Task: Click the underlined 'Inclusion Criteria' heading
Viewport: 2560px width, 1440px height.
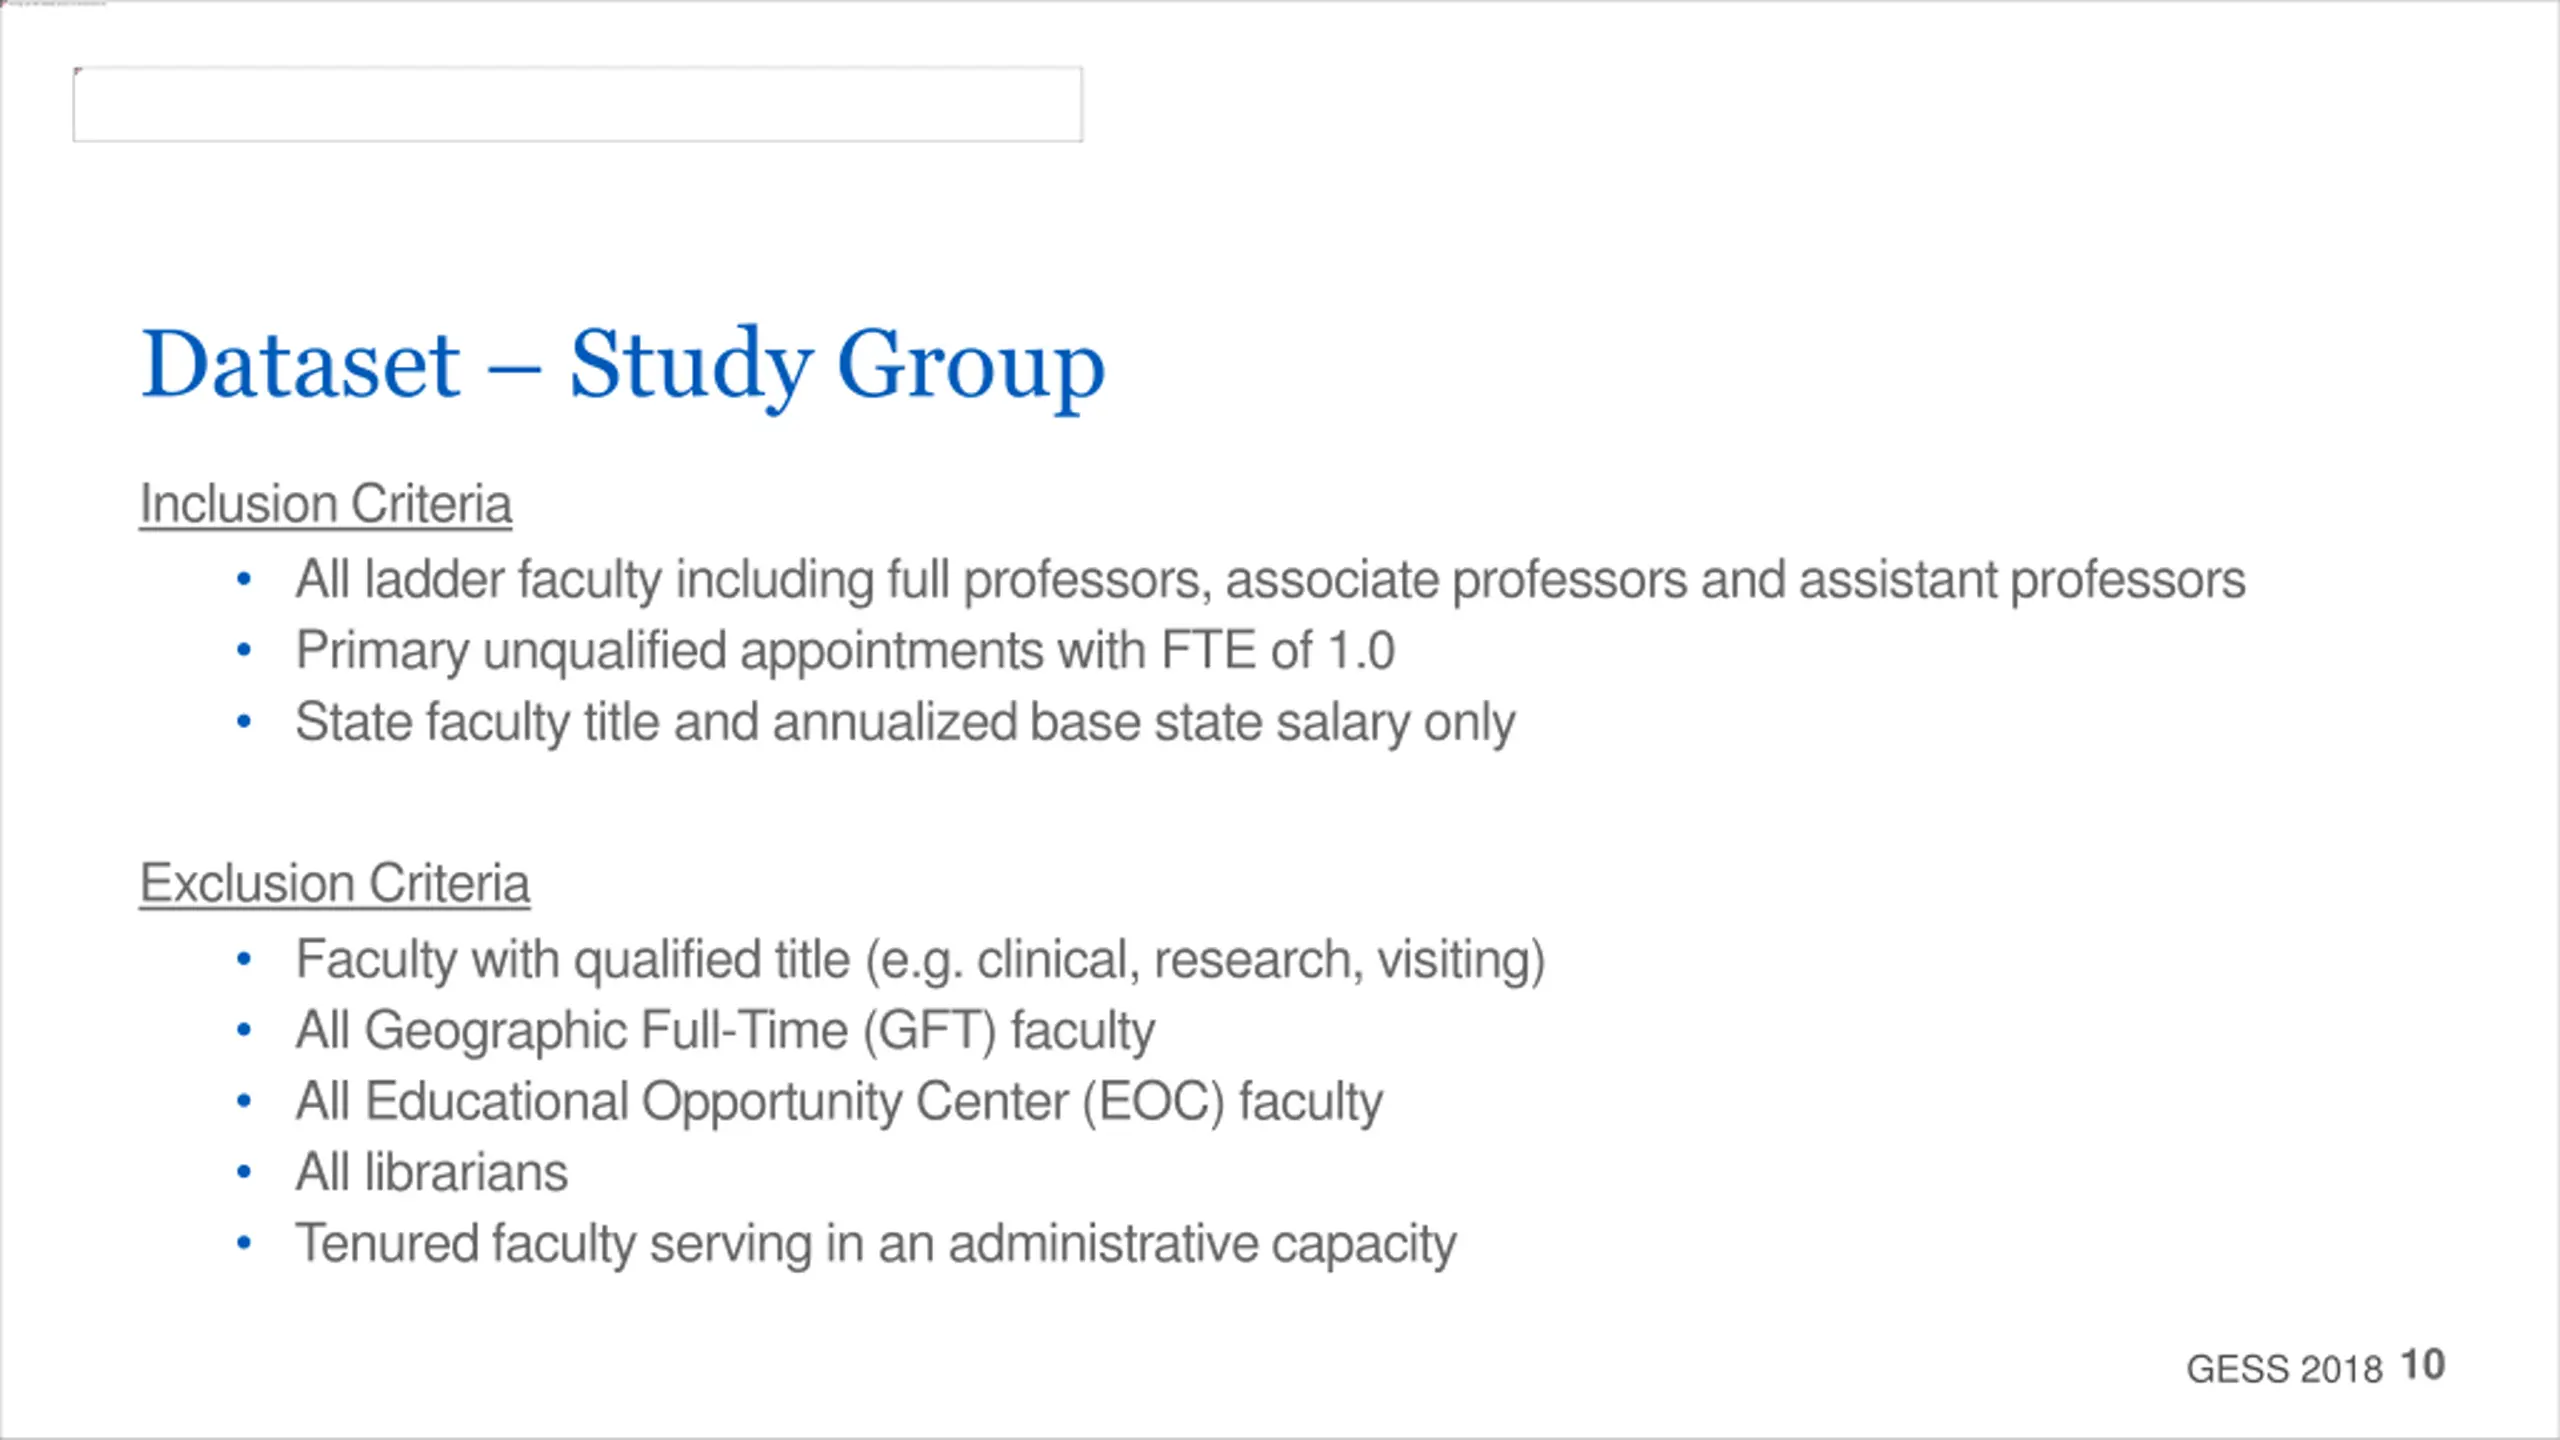Action: point(326,503)
